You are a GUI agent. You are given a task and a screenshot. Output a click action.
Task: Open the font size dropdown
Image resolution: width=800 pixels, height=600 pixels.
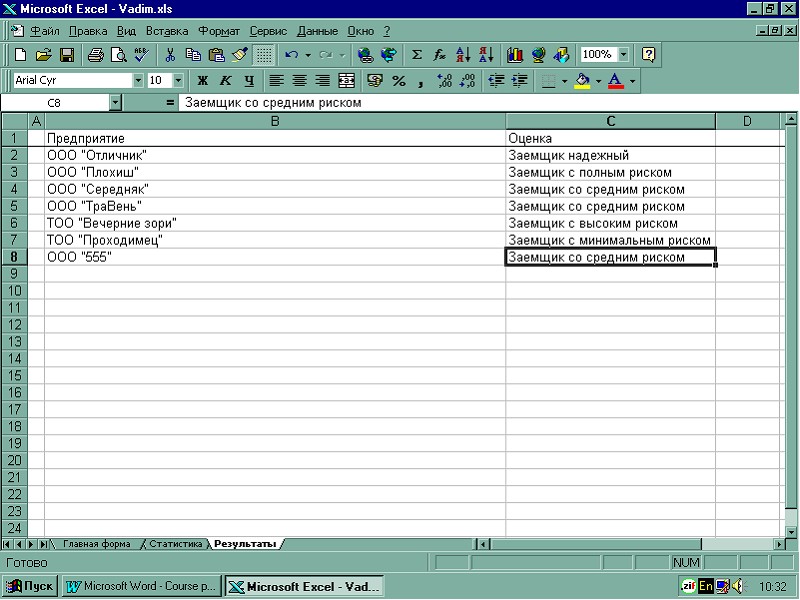[179, 80]
